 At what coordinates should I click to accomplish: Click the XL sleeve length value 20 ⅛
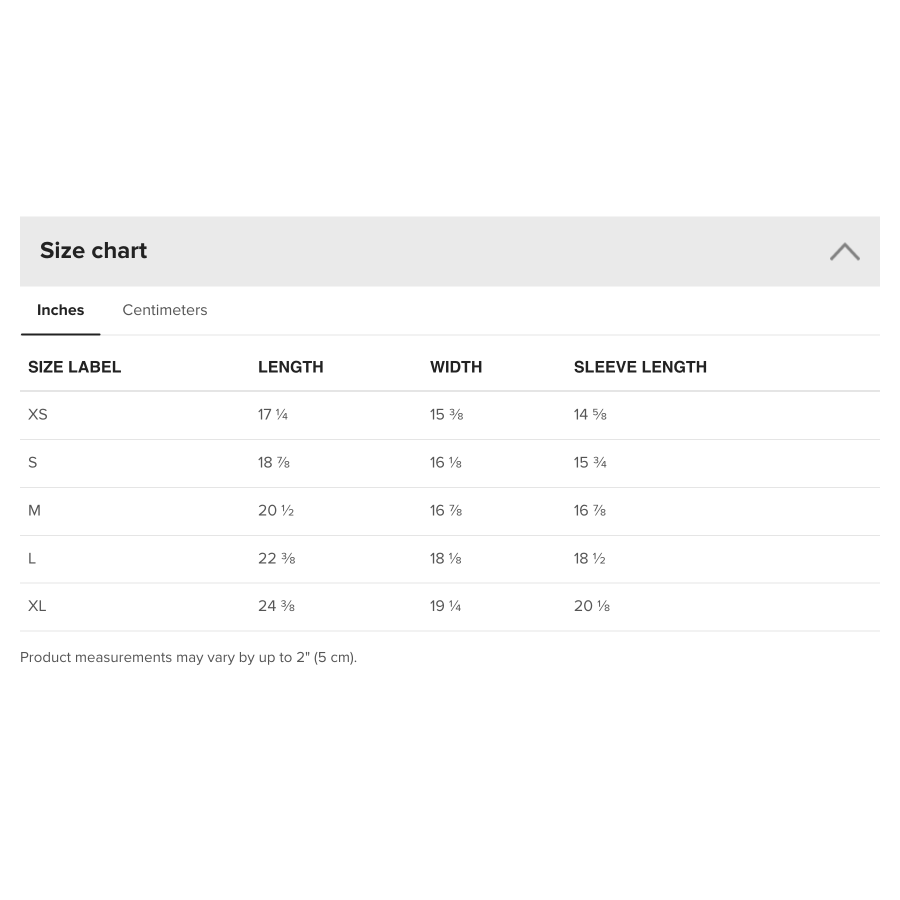pos(592,606)
